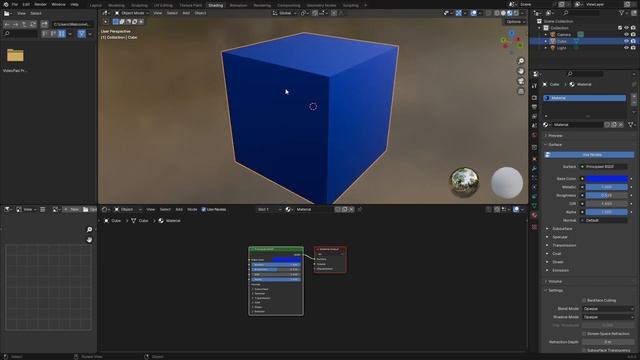Viewport: 640px width, 360px height.
Task: Switch to the Shading workspace tab
Action: click(x=216, y=5)
